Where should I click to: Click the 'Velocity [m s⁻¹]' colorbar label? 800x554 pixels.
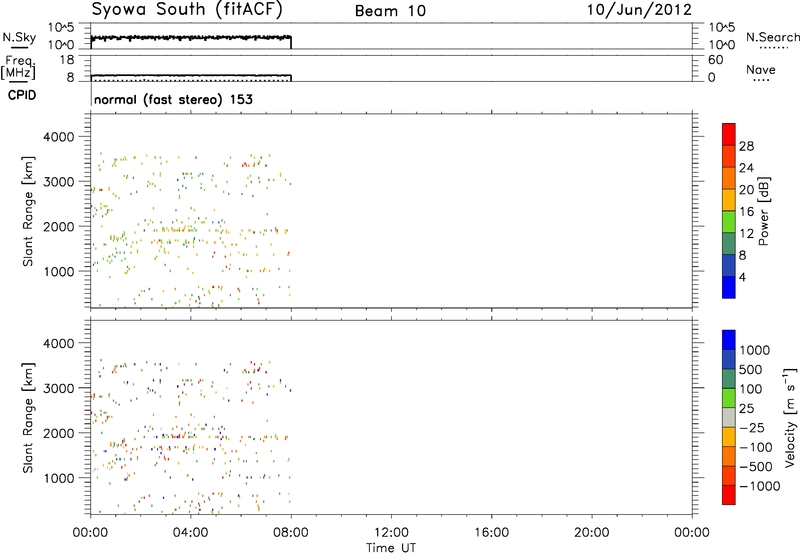pos(790,417)
